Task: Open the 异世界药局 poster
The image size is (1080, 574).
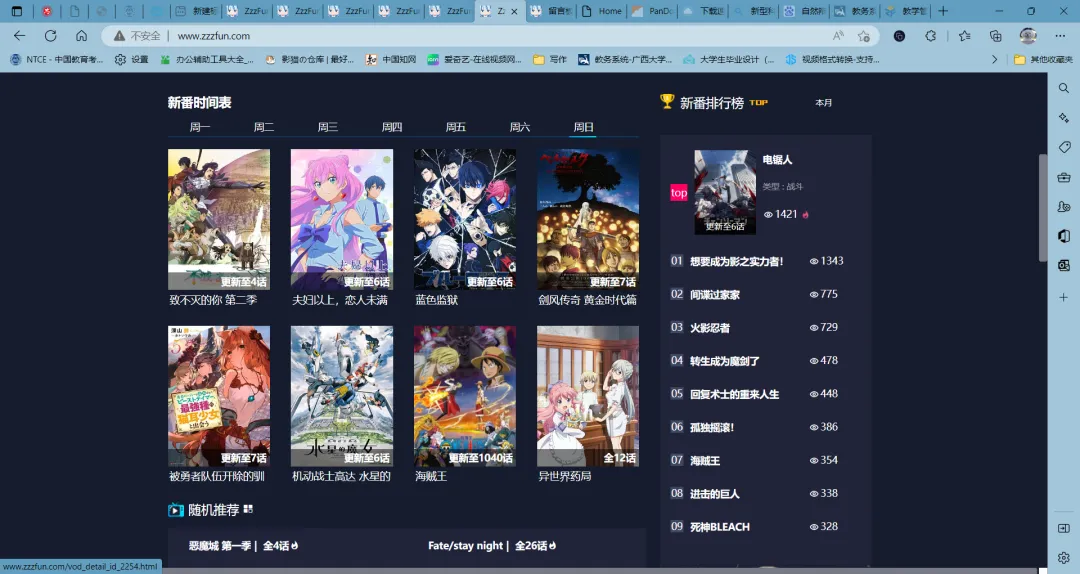Action: click(588, 396)
